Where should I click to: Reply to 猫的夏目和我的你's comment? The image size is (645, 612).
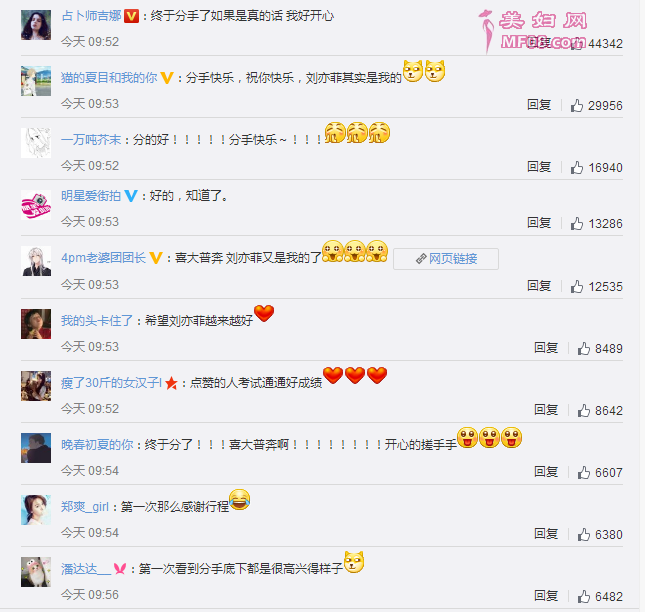point(539,105)
